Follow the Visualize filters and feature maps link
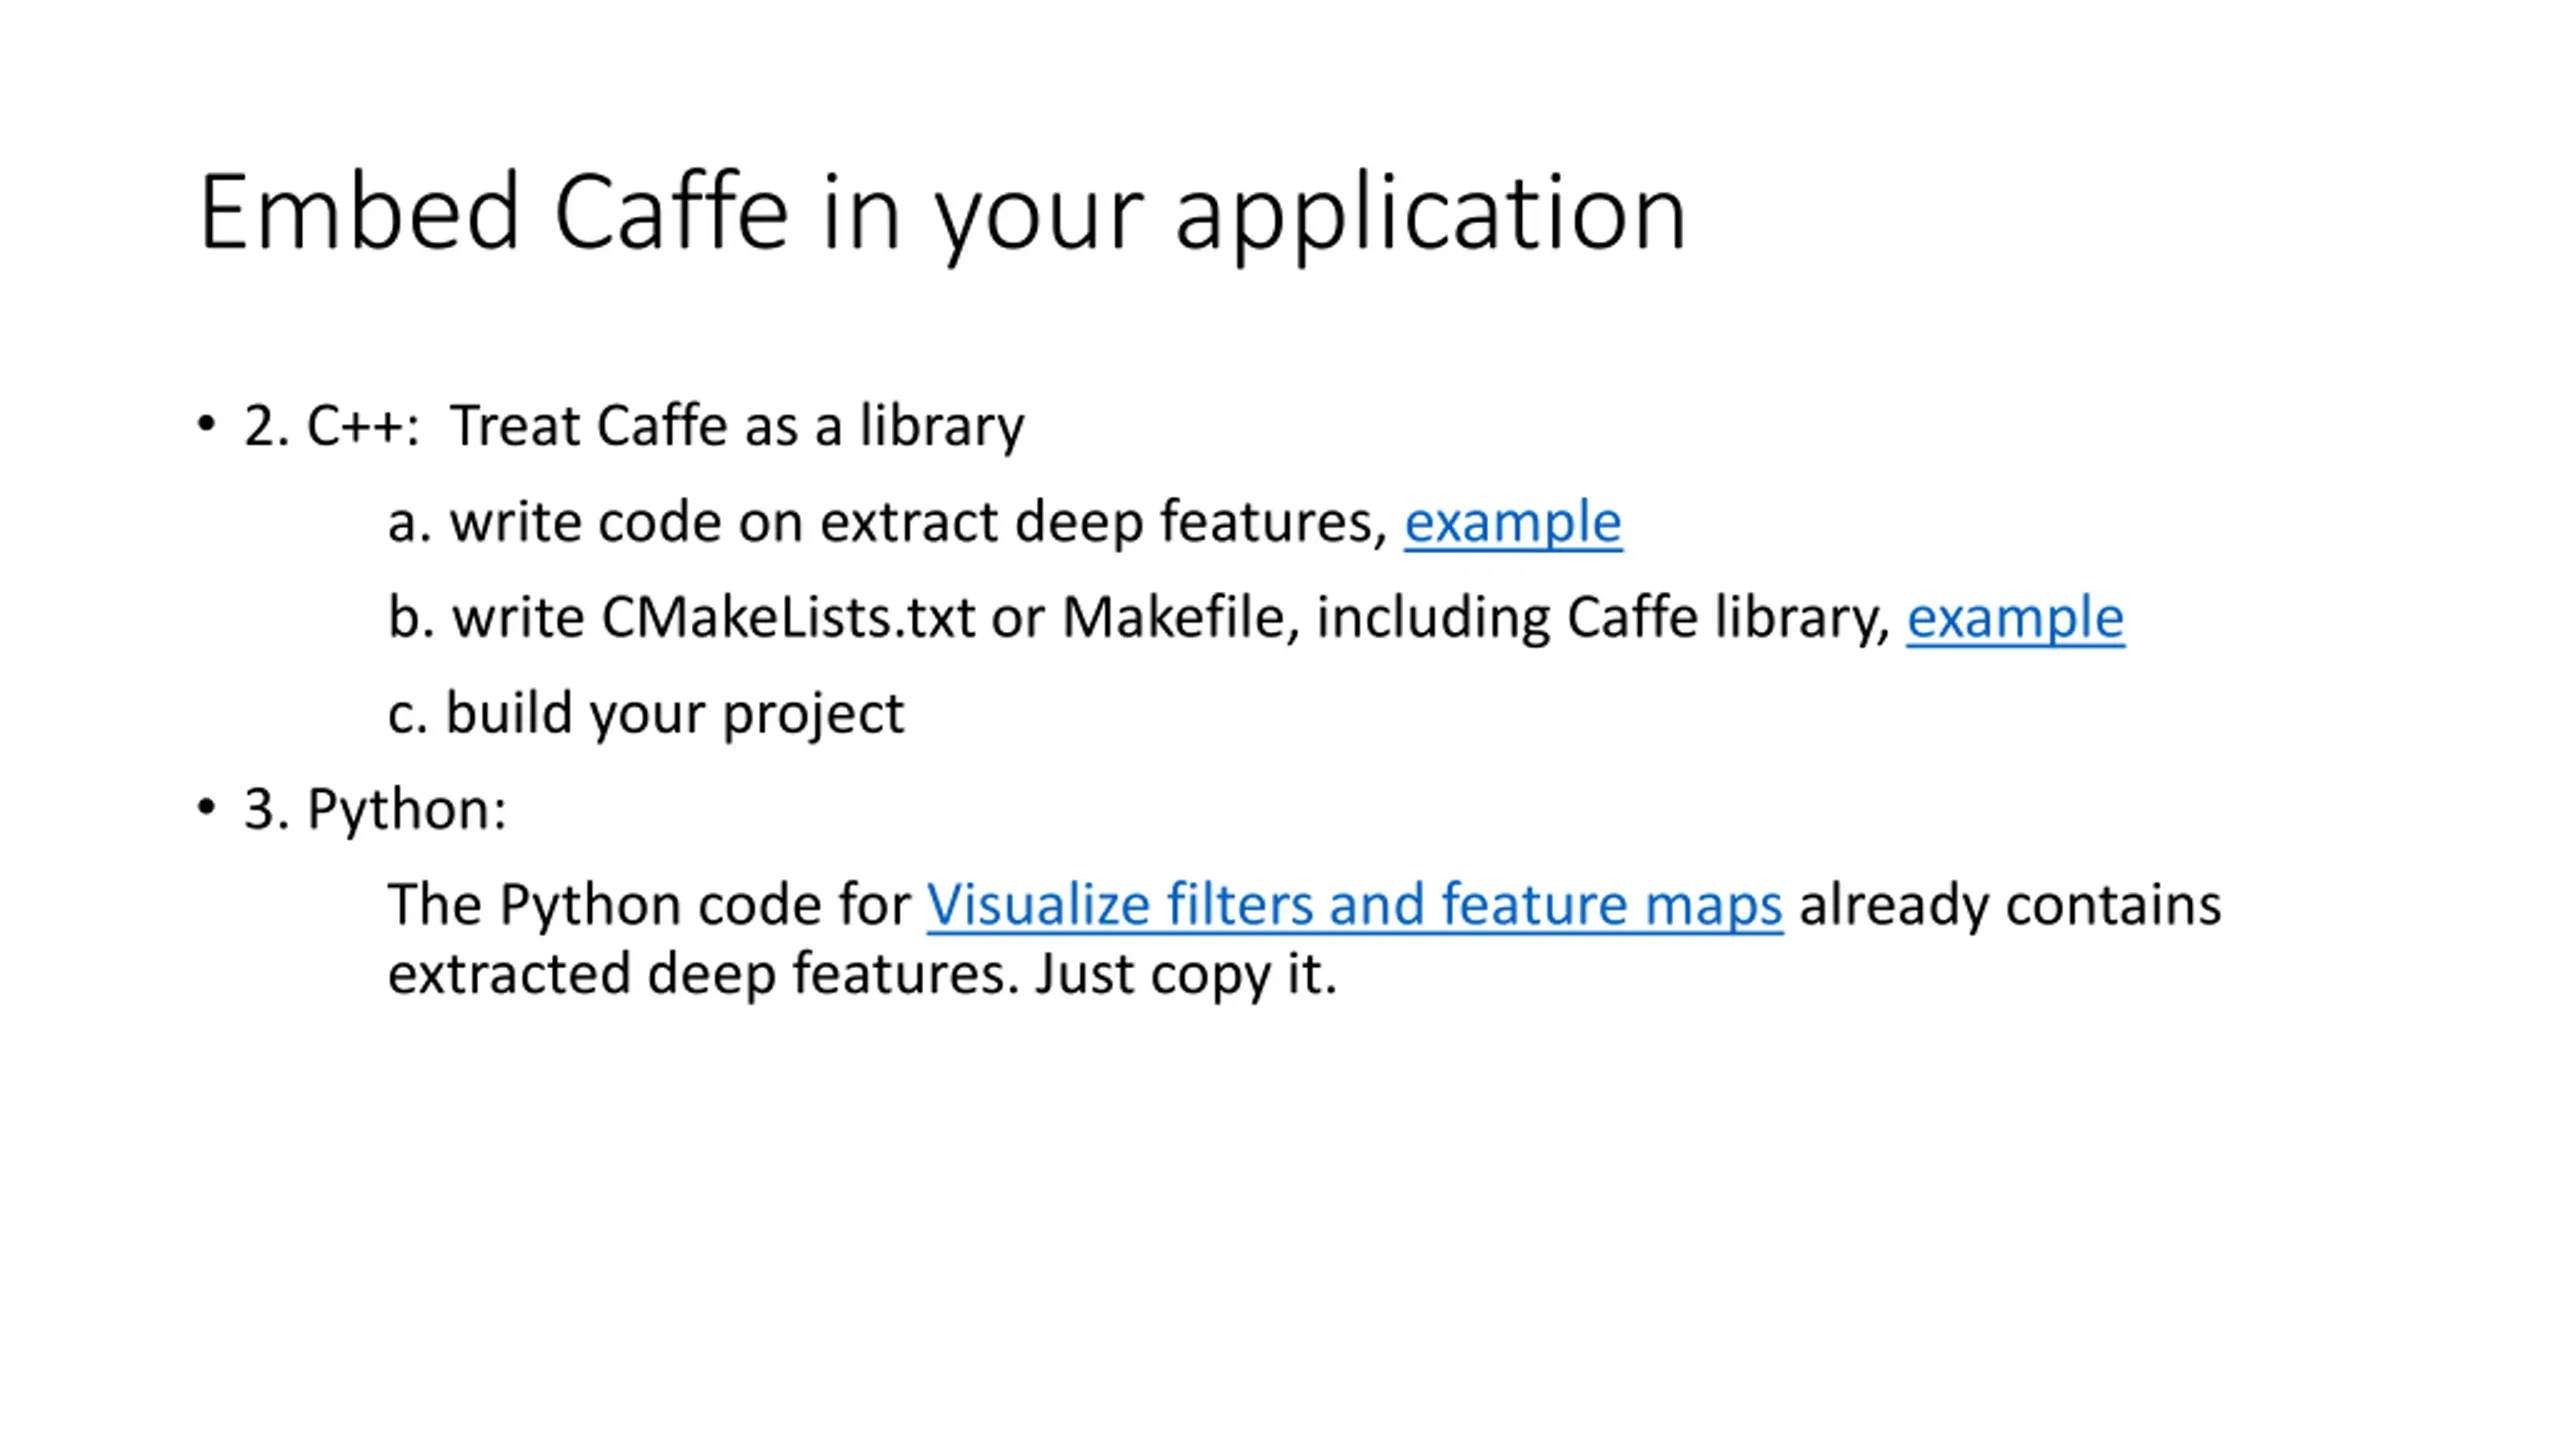The height and width of the screenshot is (1440, 2560). 1354,905
